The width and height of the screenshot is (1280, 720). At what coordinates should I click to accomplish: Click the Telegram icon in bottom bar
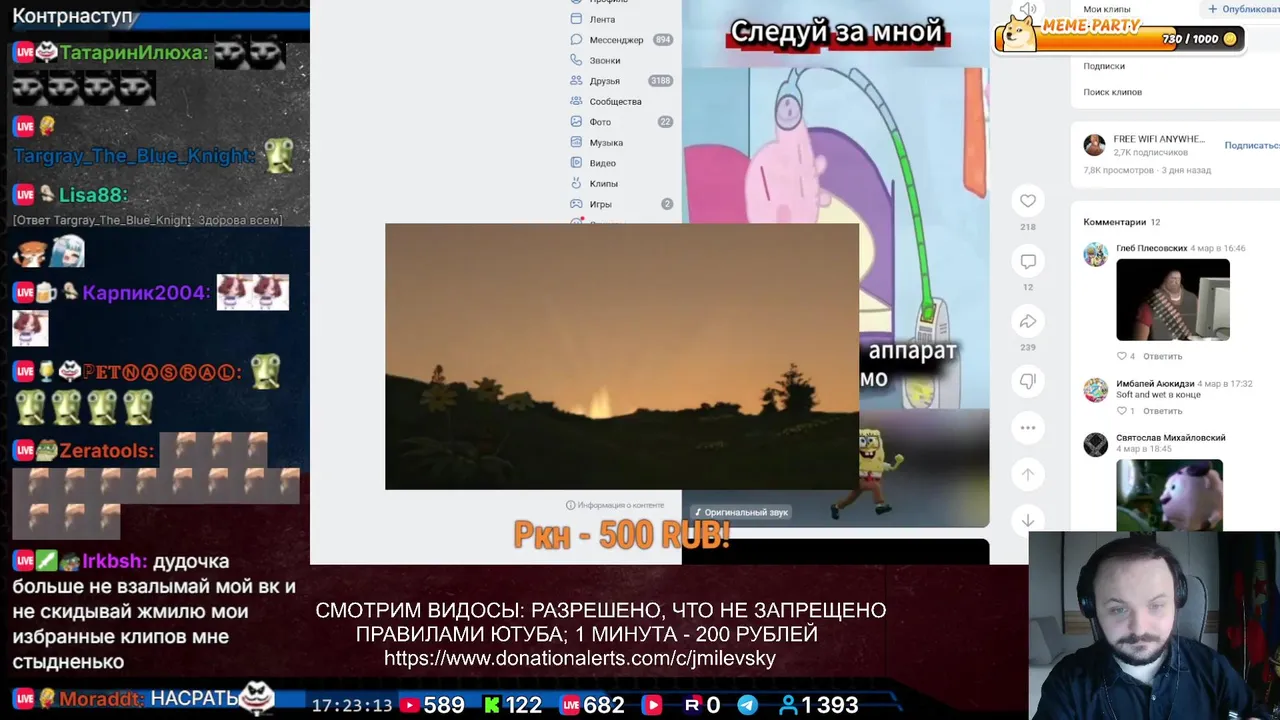[x=747, y=705]
